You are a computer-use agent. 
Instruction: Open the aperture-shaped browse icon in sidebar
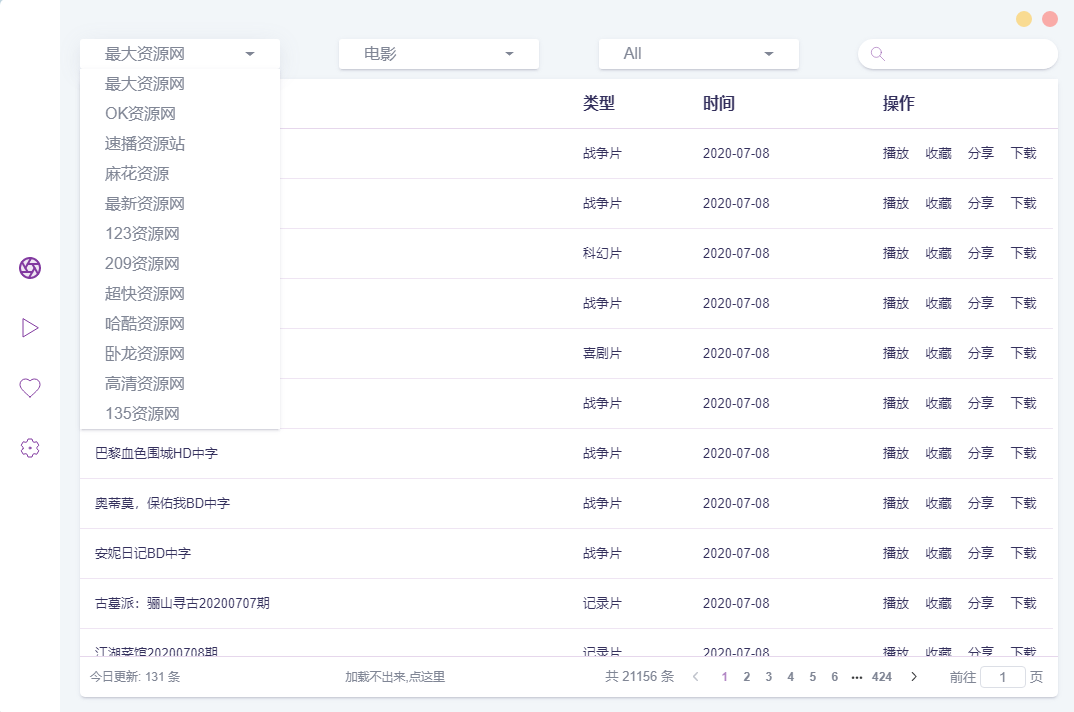(30, 268)
